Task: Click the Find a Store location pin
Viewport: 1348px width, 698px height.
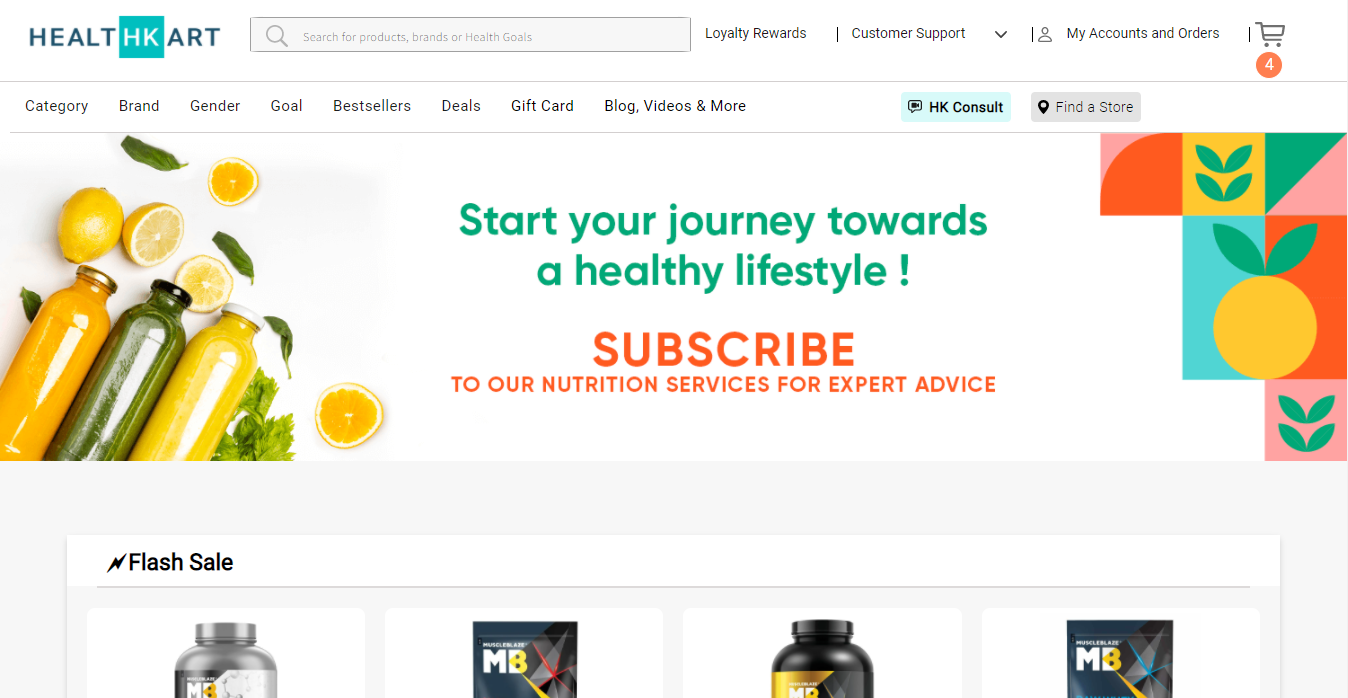Action: (1043, 107)
